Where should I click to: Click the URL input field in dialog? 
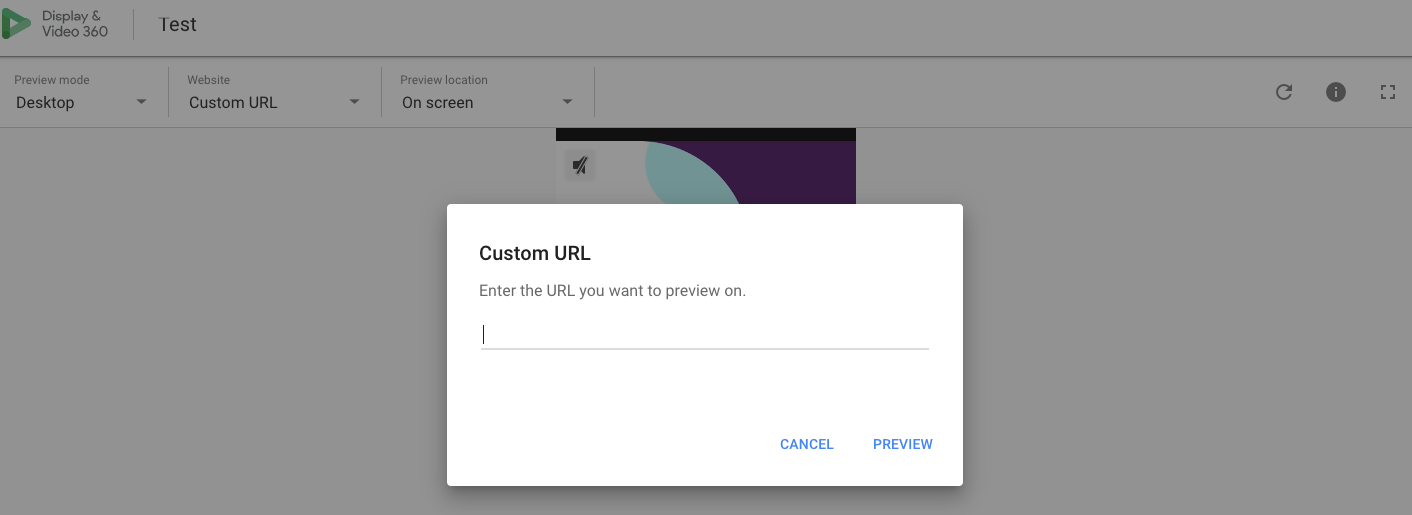point(705,334)
